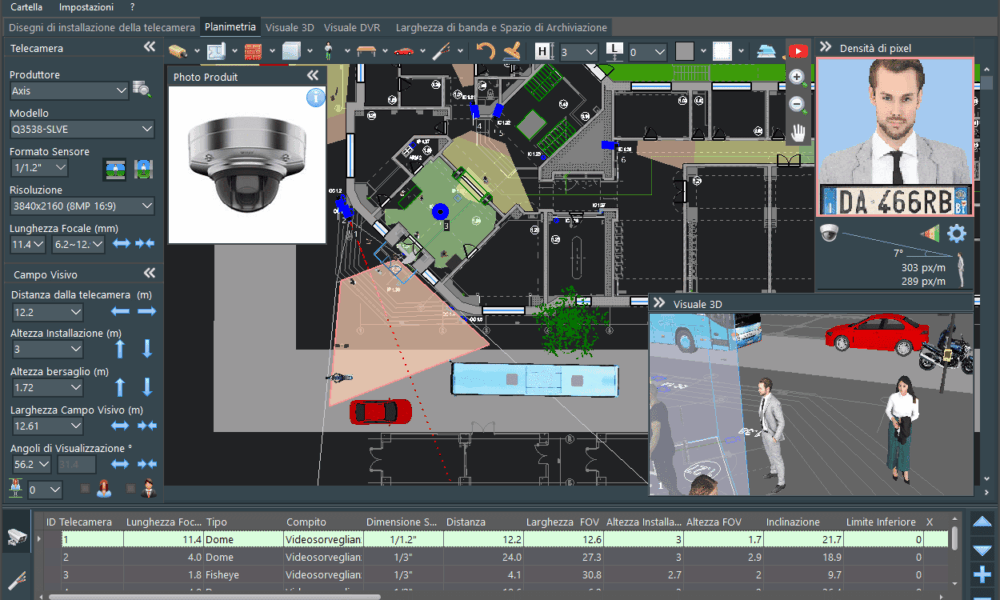Screen dimensions: 1000x600
Task: Click the camera product photo thumbnail
Action: (247, 165)
